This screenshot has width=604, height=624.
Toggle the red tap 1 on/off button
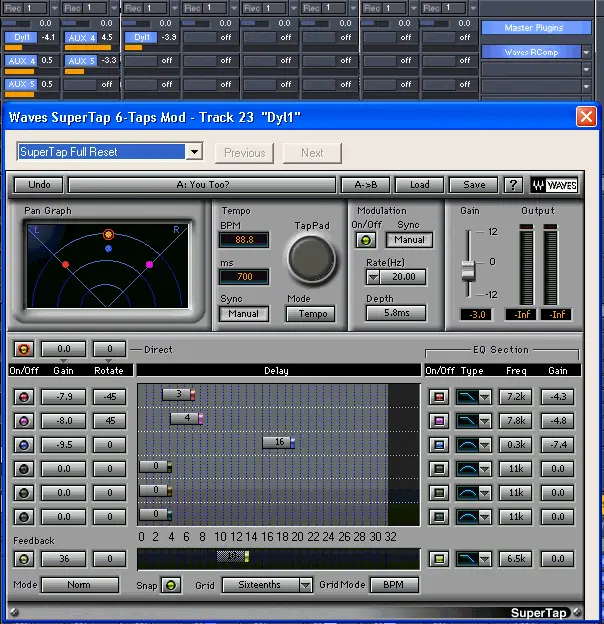click(23, 397)
